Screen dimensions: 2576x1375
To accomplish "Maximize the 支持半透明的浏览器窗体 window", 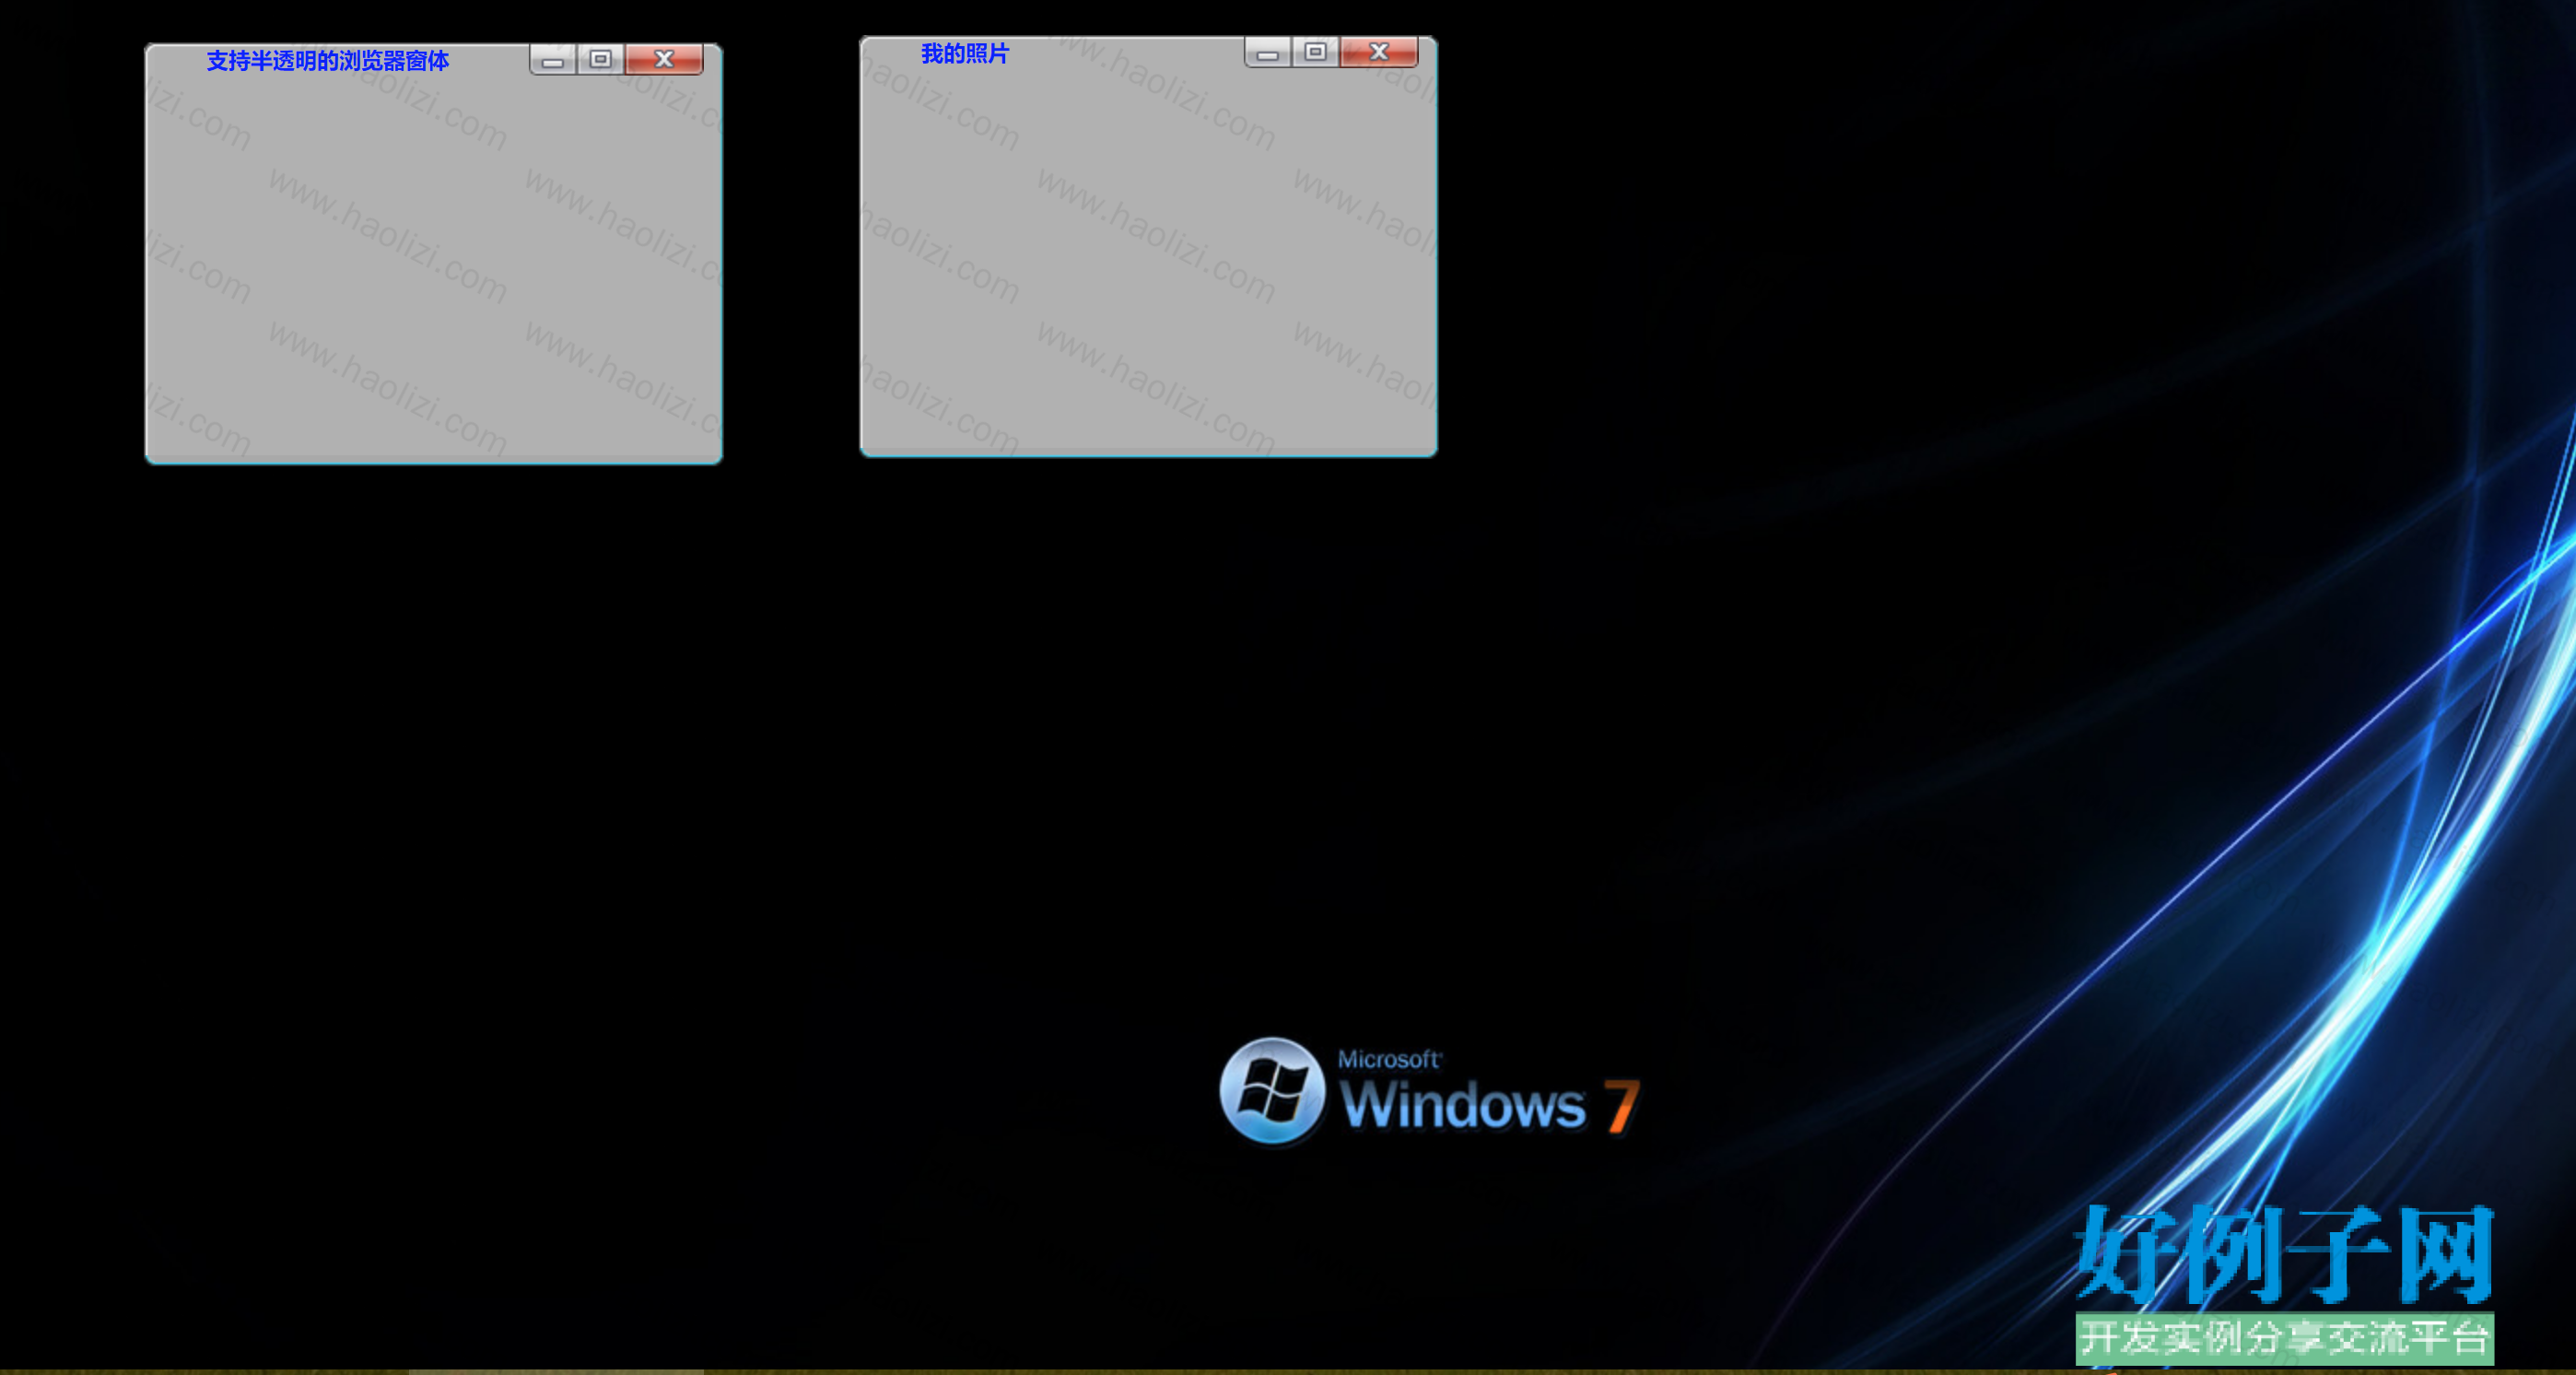I will click(601, 60).
